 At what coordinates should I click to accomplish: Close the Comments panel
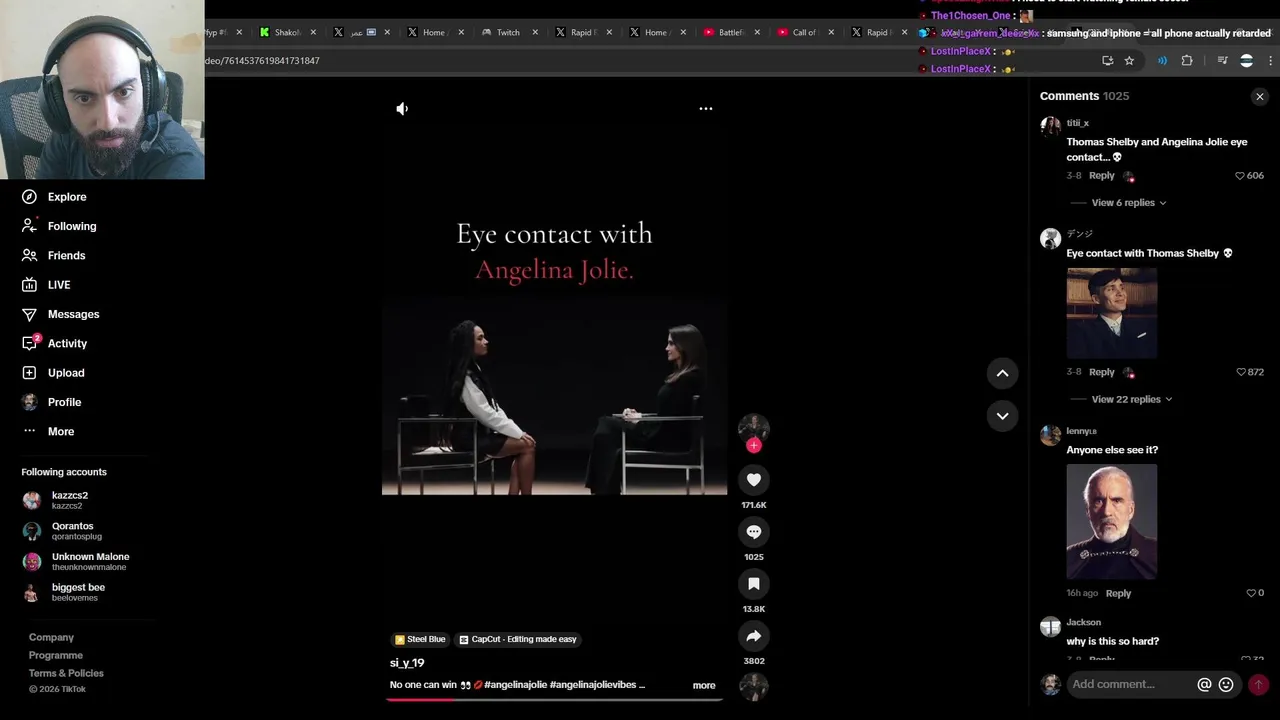point(1260,97)
